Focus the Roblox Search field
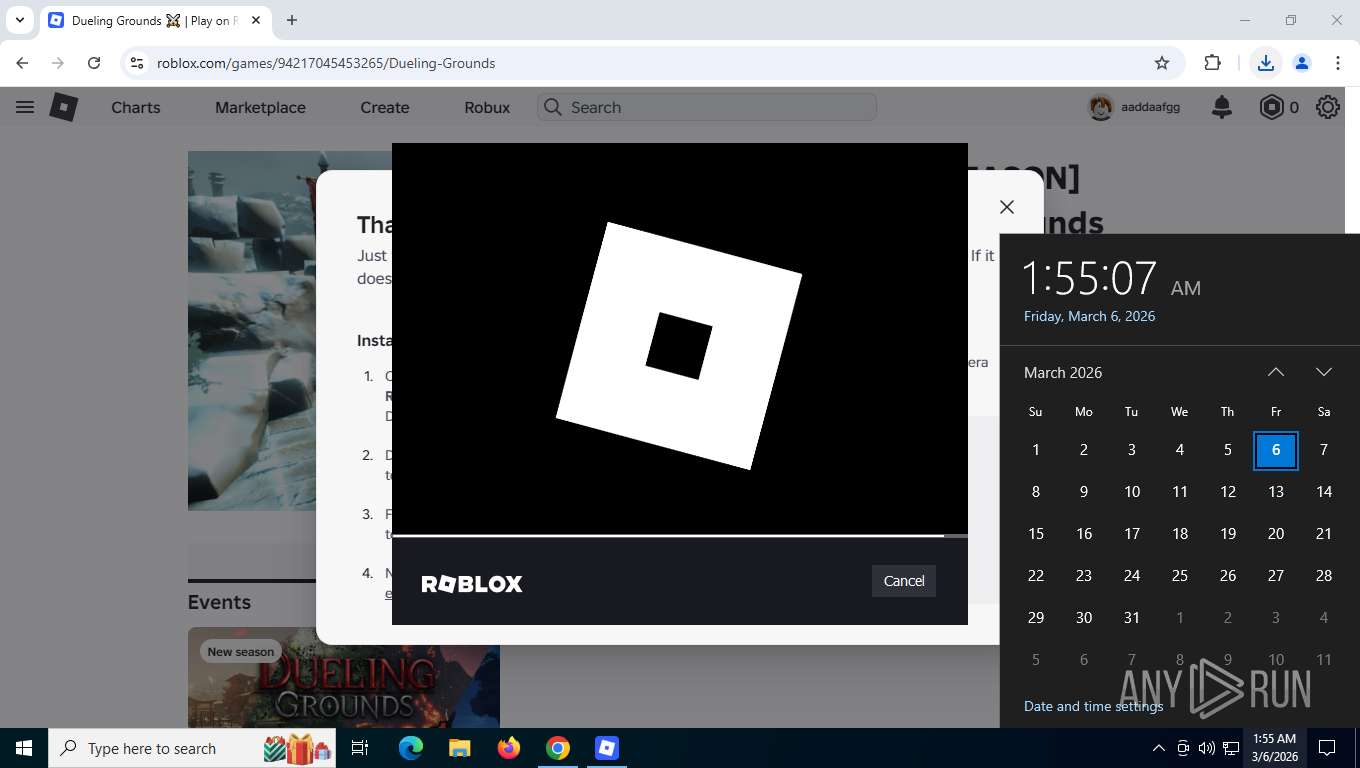1360x768 pixels. click(707, 107)
